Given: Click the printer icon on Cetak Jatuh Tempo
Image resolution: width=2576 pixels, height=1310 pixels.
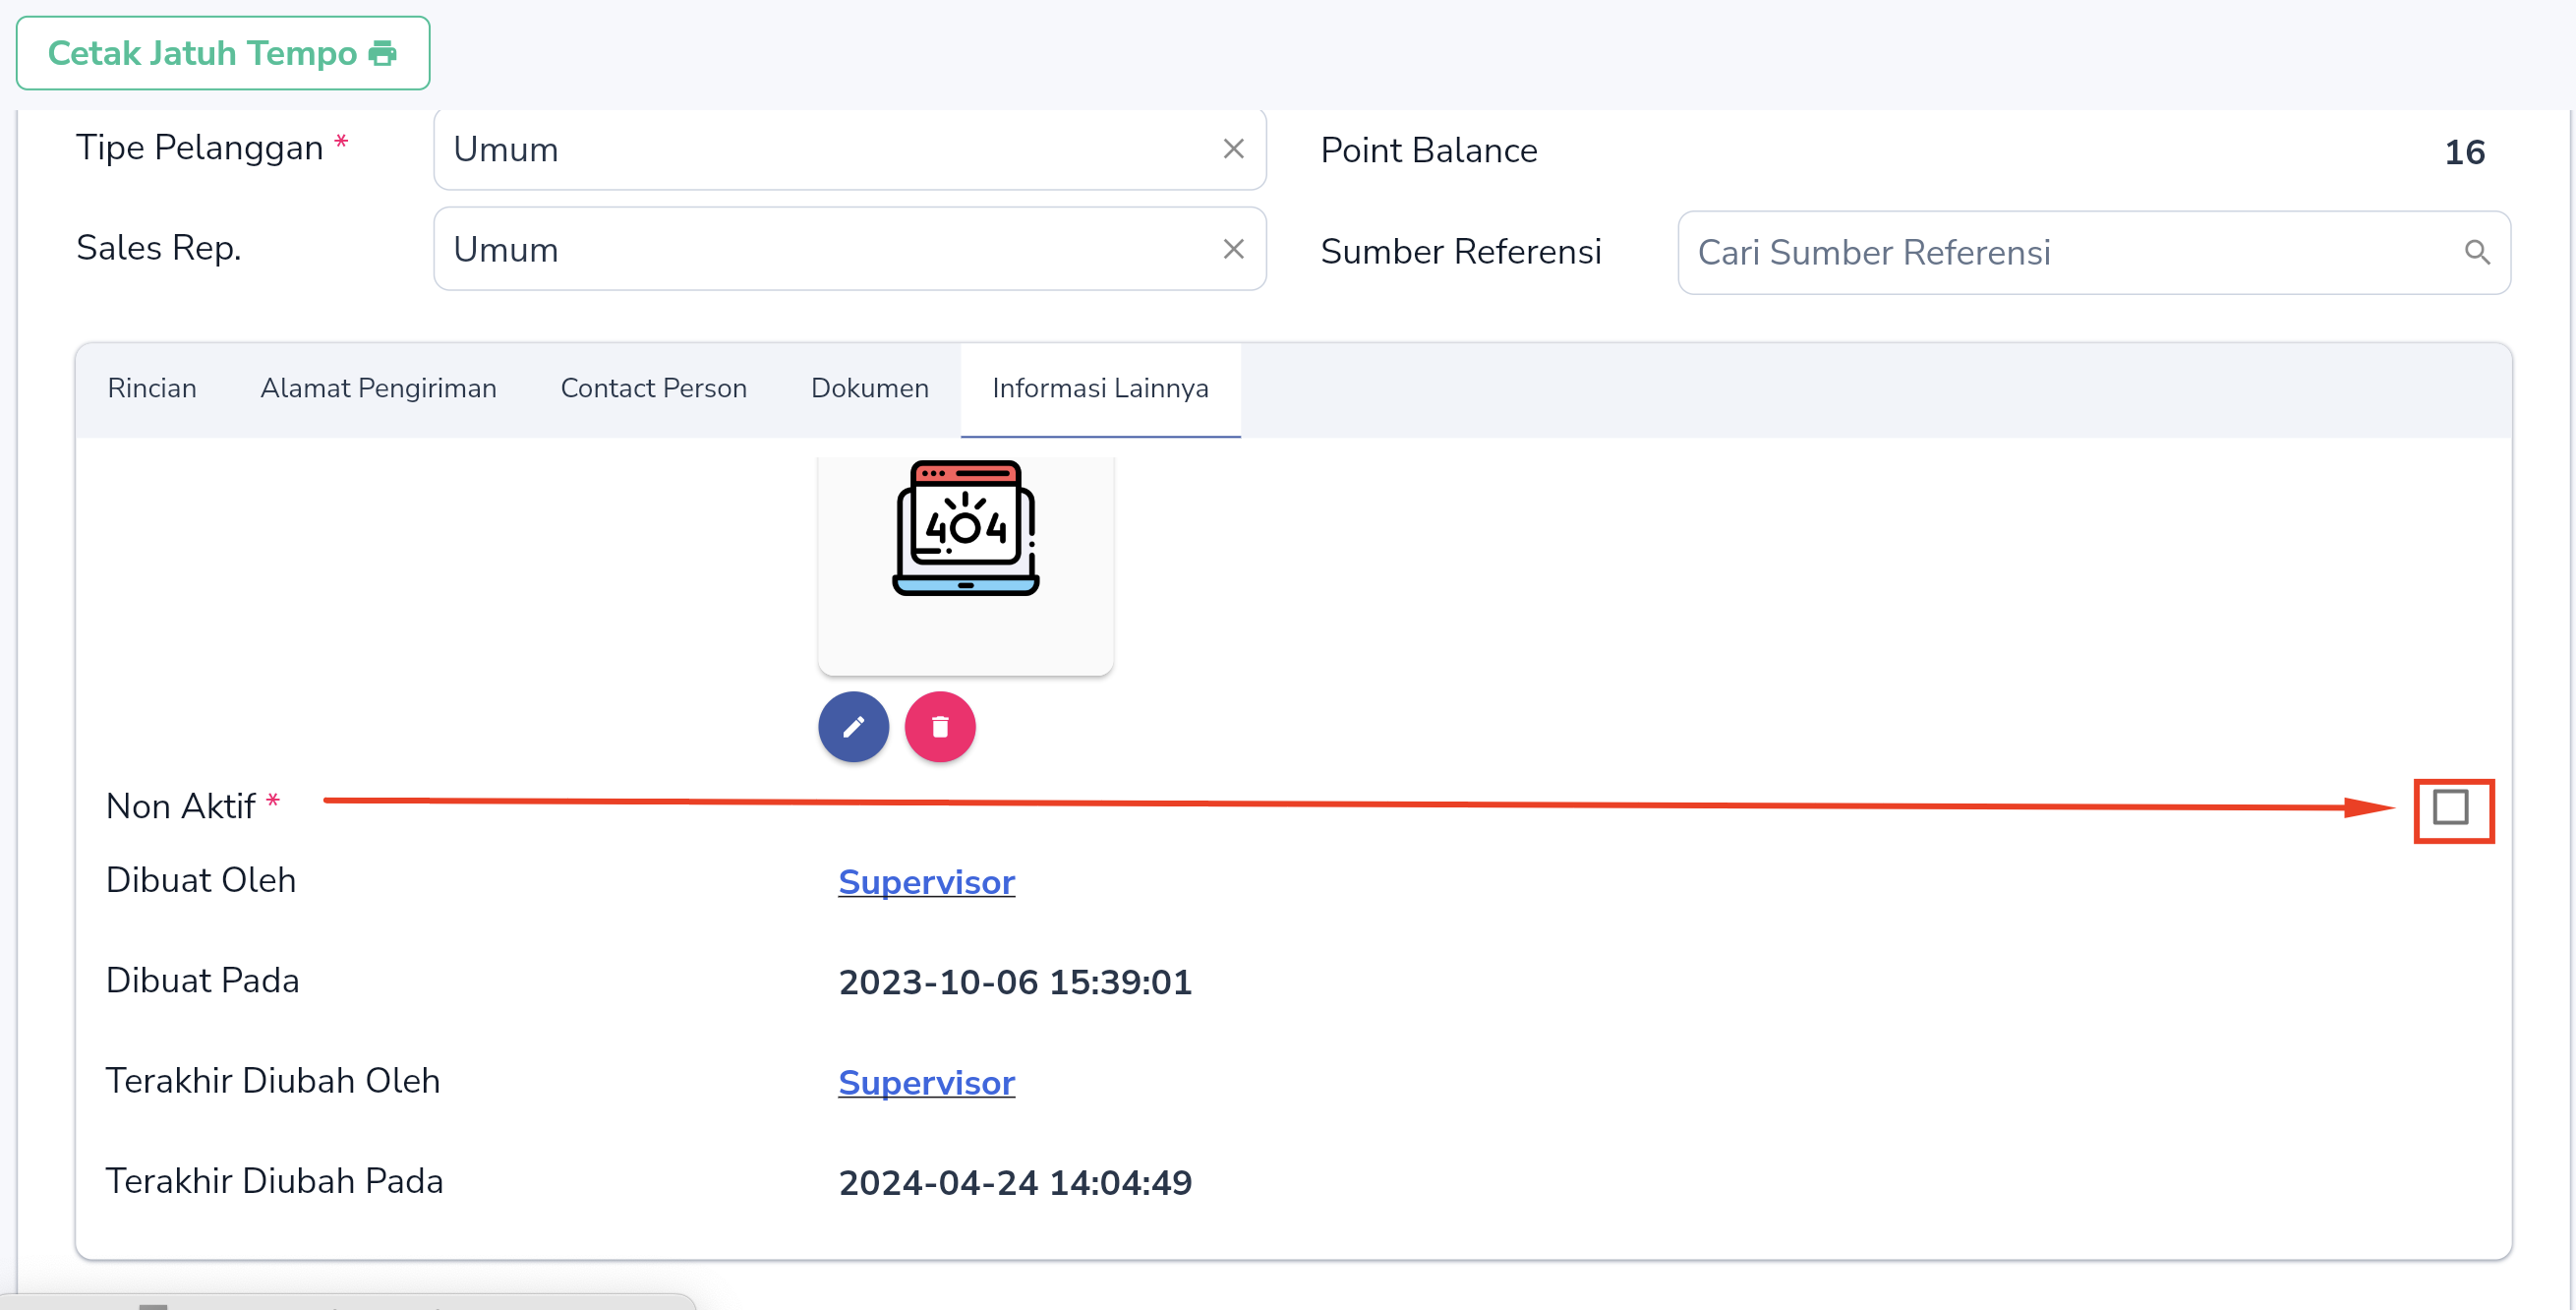Looking at the screenshot, I should 383,53.
